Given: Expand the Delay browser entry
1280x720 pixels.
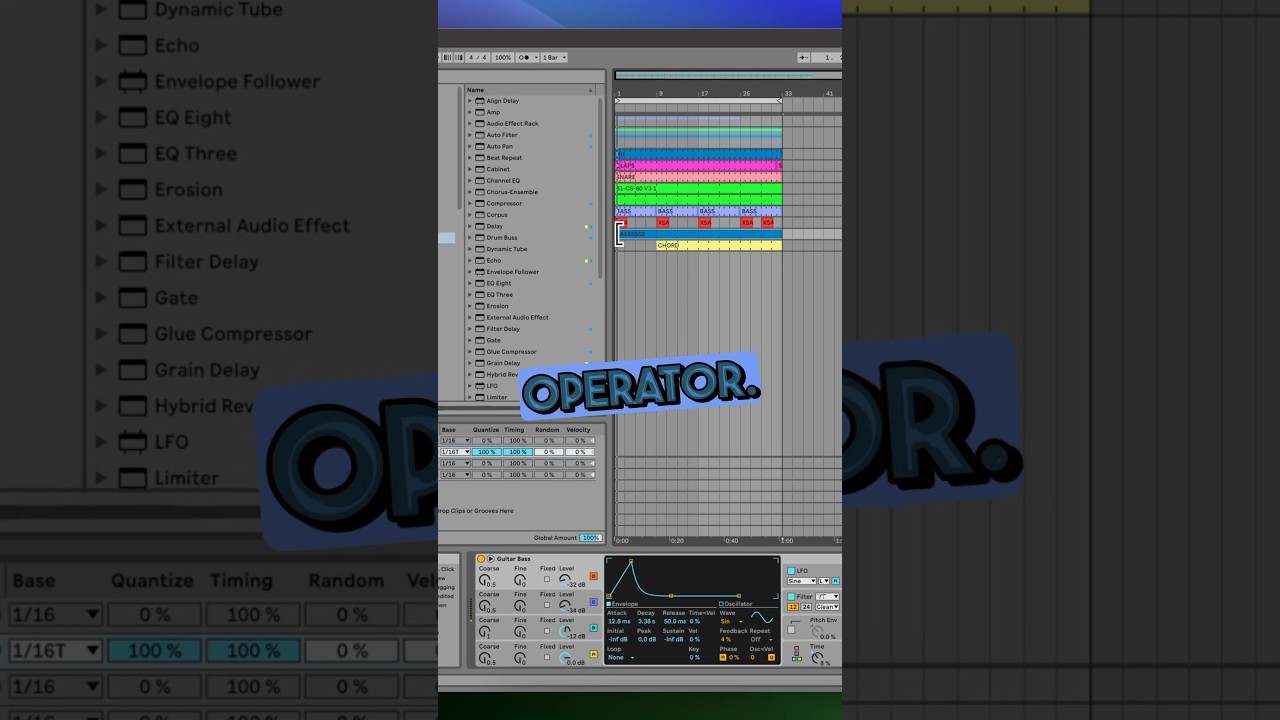Looking at the screenshot, I should [470, 226].
